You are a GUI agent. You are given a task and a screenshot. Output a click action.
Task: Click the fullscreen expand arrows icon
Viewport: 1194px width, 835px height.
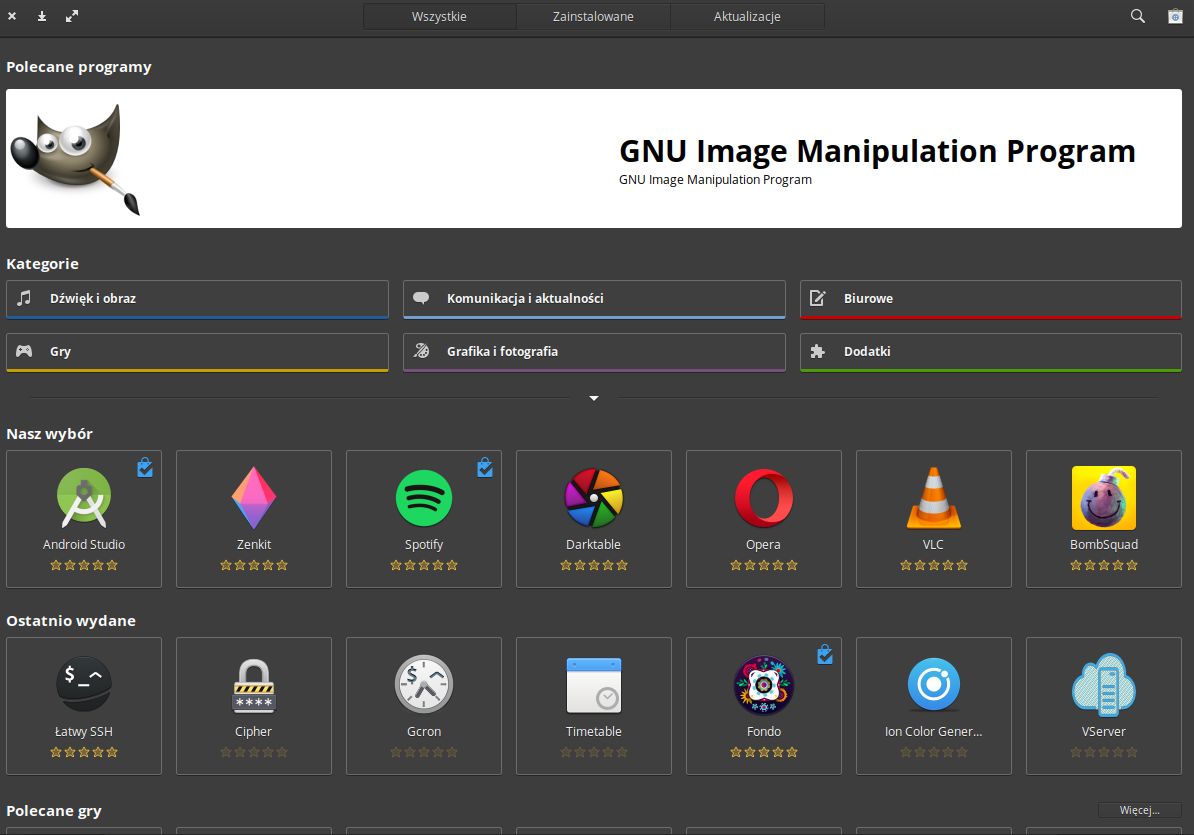pos(72,16)
